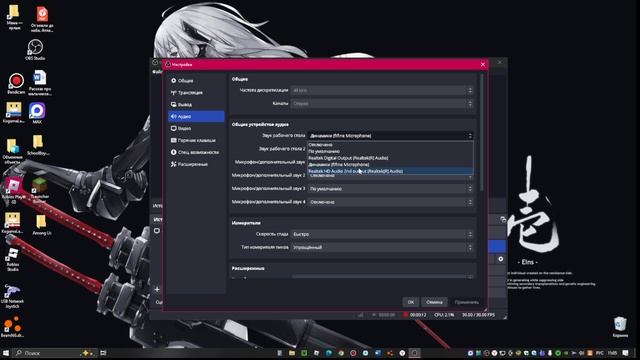This screenshot has width=640, height=360.
Task: Confirm settings with the ОК button
Action: click(x=411, y=302)
